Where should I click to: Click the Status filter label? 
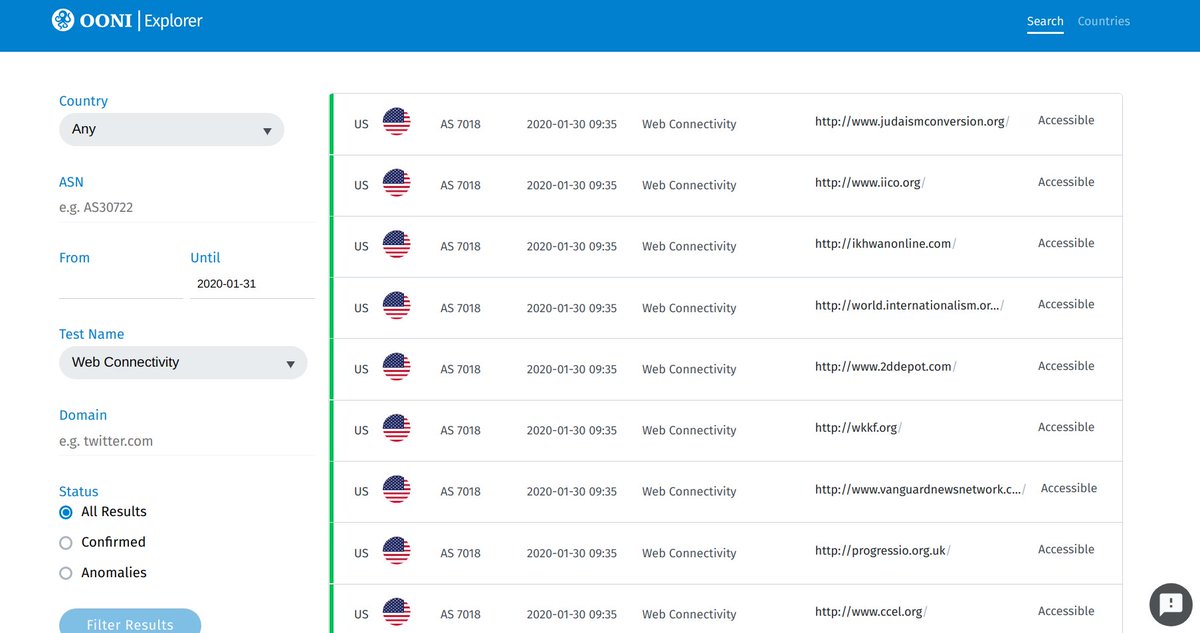79,491
